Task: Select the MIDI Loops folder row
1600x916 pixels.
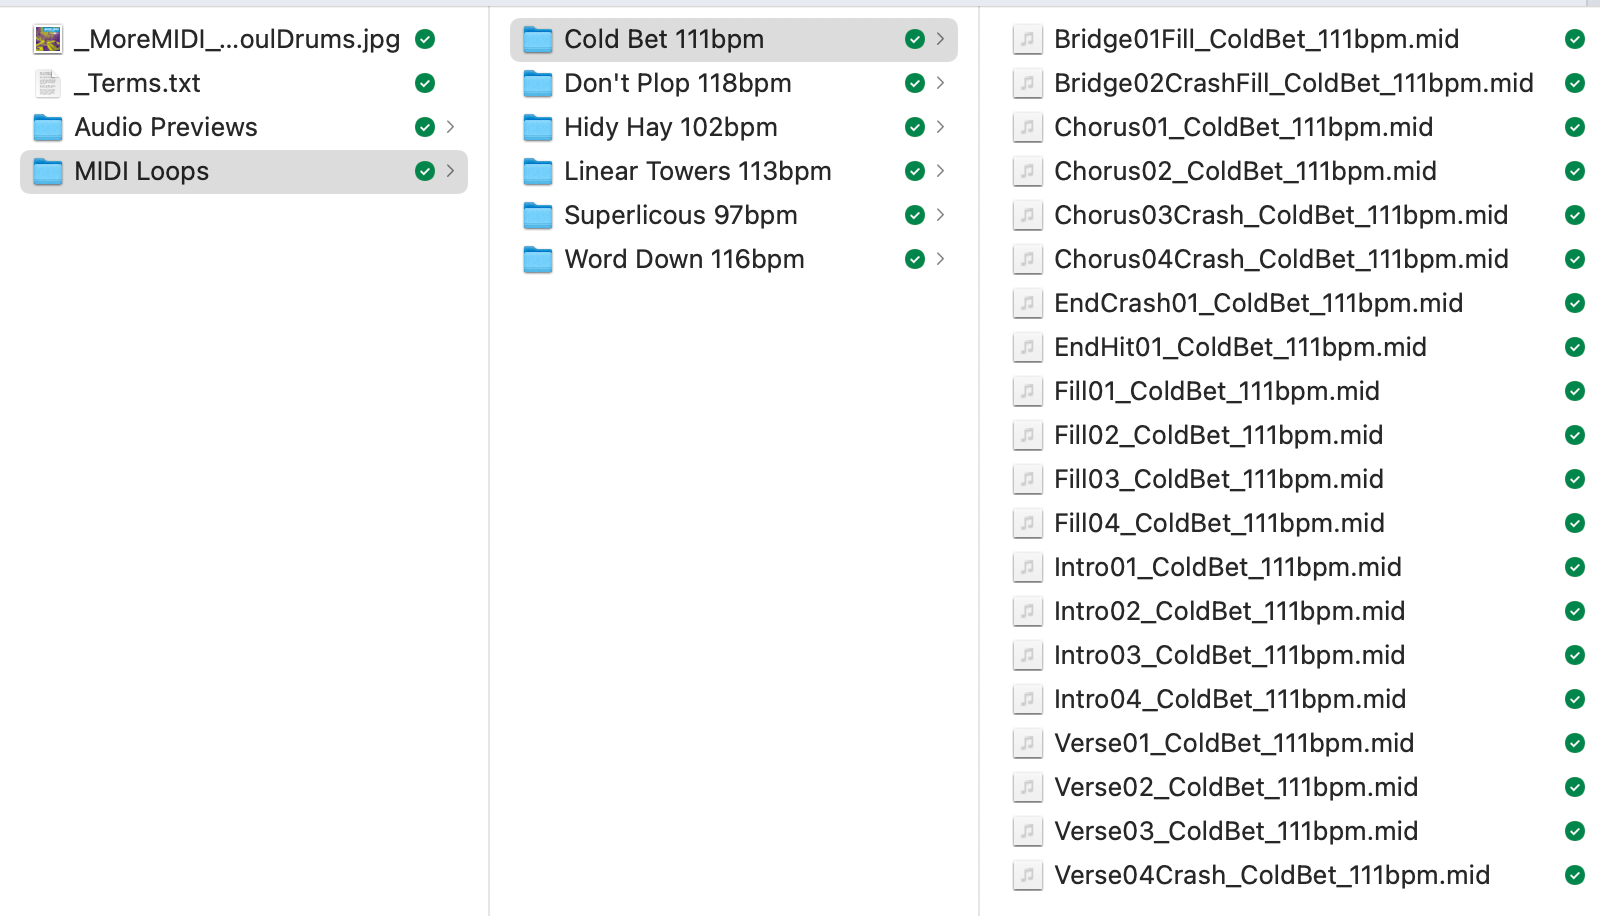Action: [142, 171]
